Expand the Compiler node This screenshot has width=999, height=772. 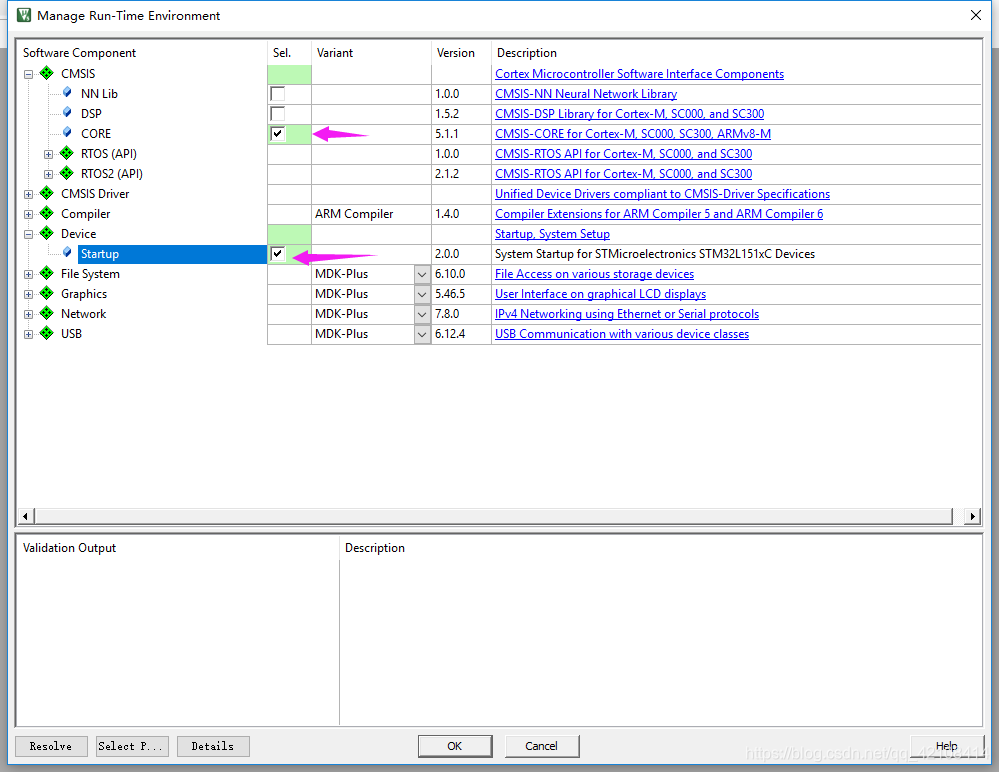click(x=29, y=214)
